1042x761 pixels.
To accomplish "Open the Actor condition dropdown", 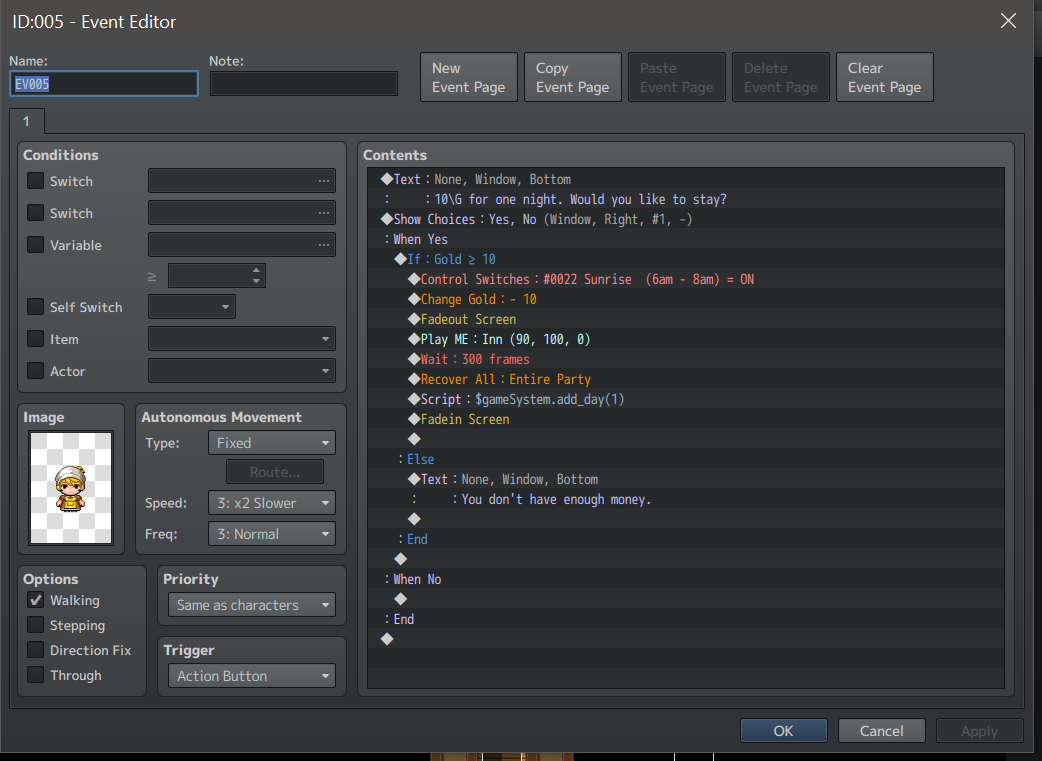I will pos(241,370).
